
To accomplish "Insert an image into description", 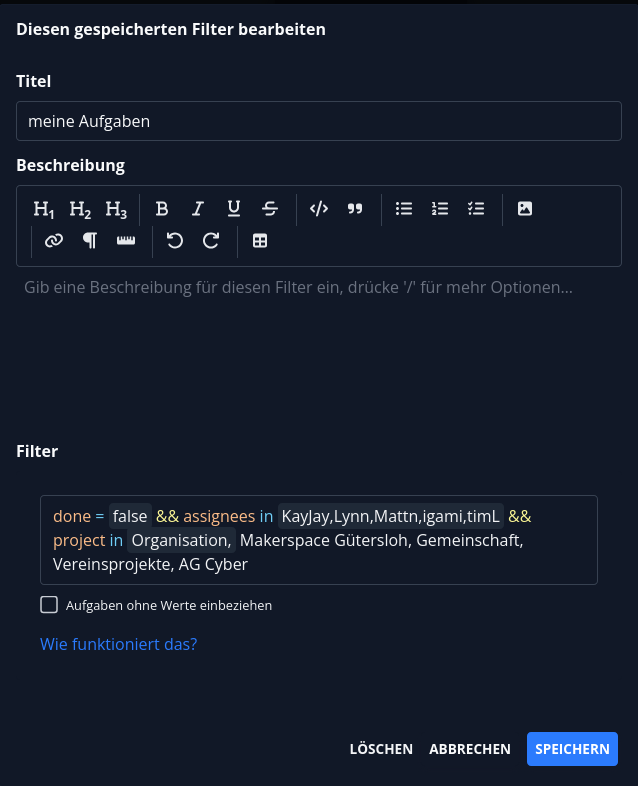I will point(525,209).
